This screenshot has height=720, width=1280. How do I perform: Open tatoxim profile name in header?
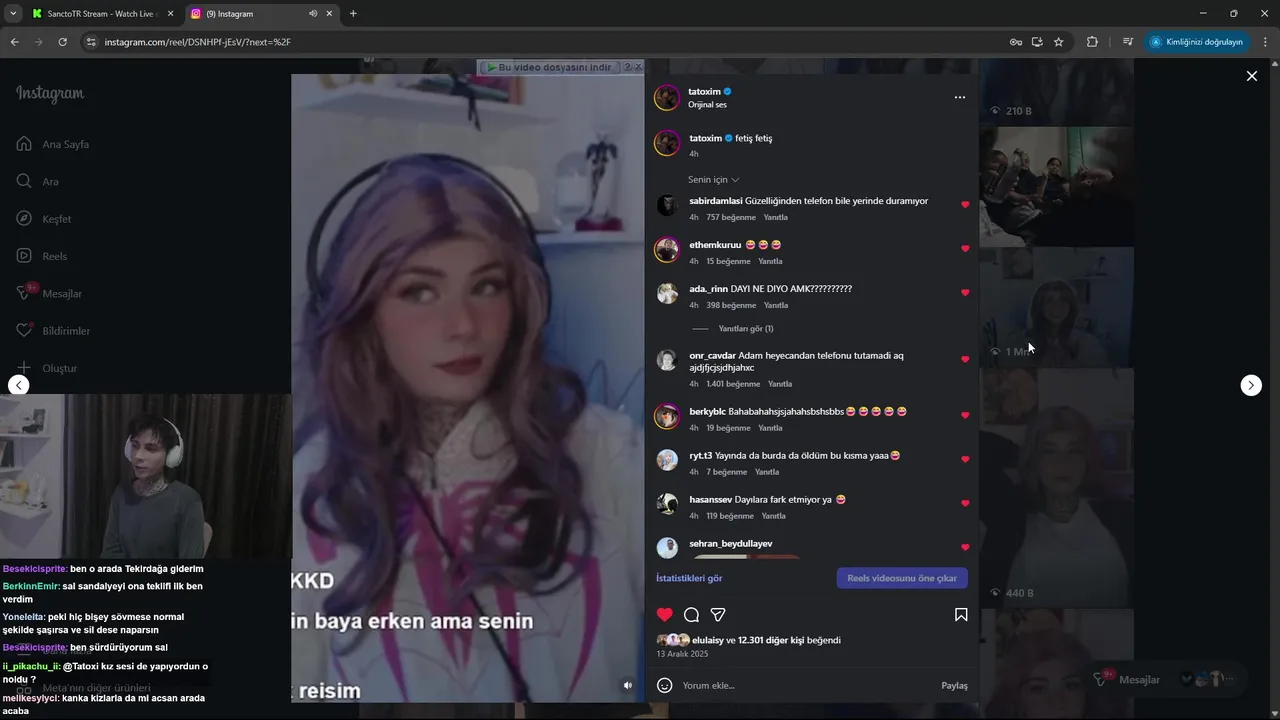704,91
